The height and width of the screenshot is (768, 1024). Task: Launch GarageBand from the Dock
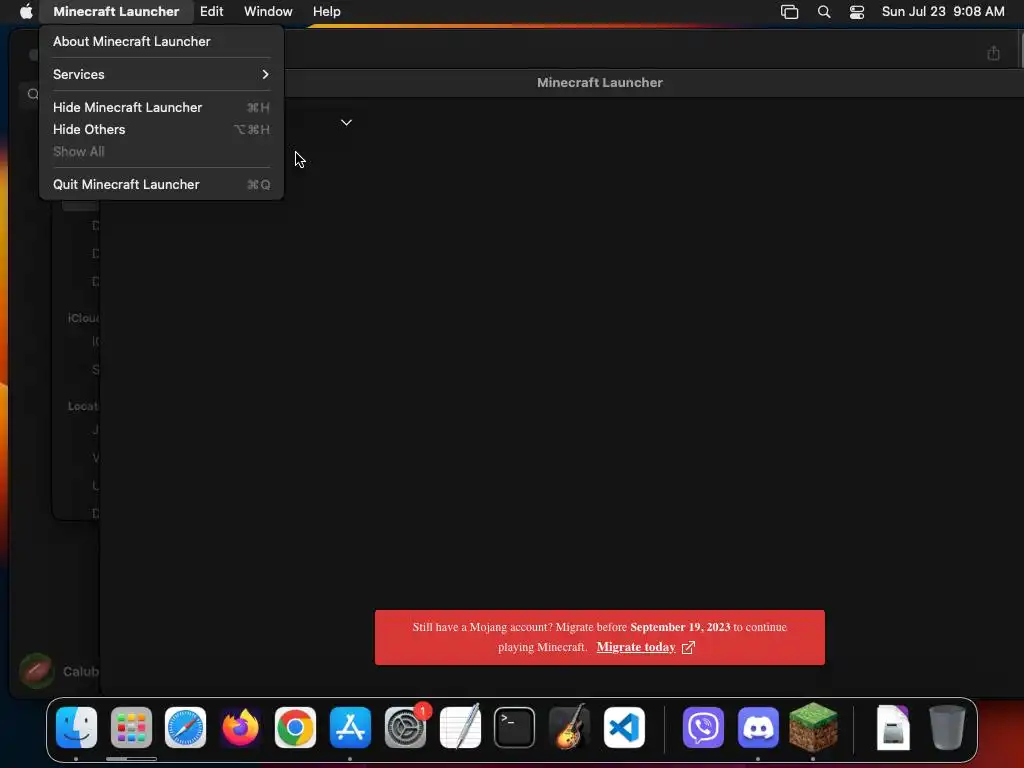(569, 727)
